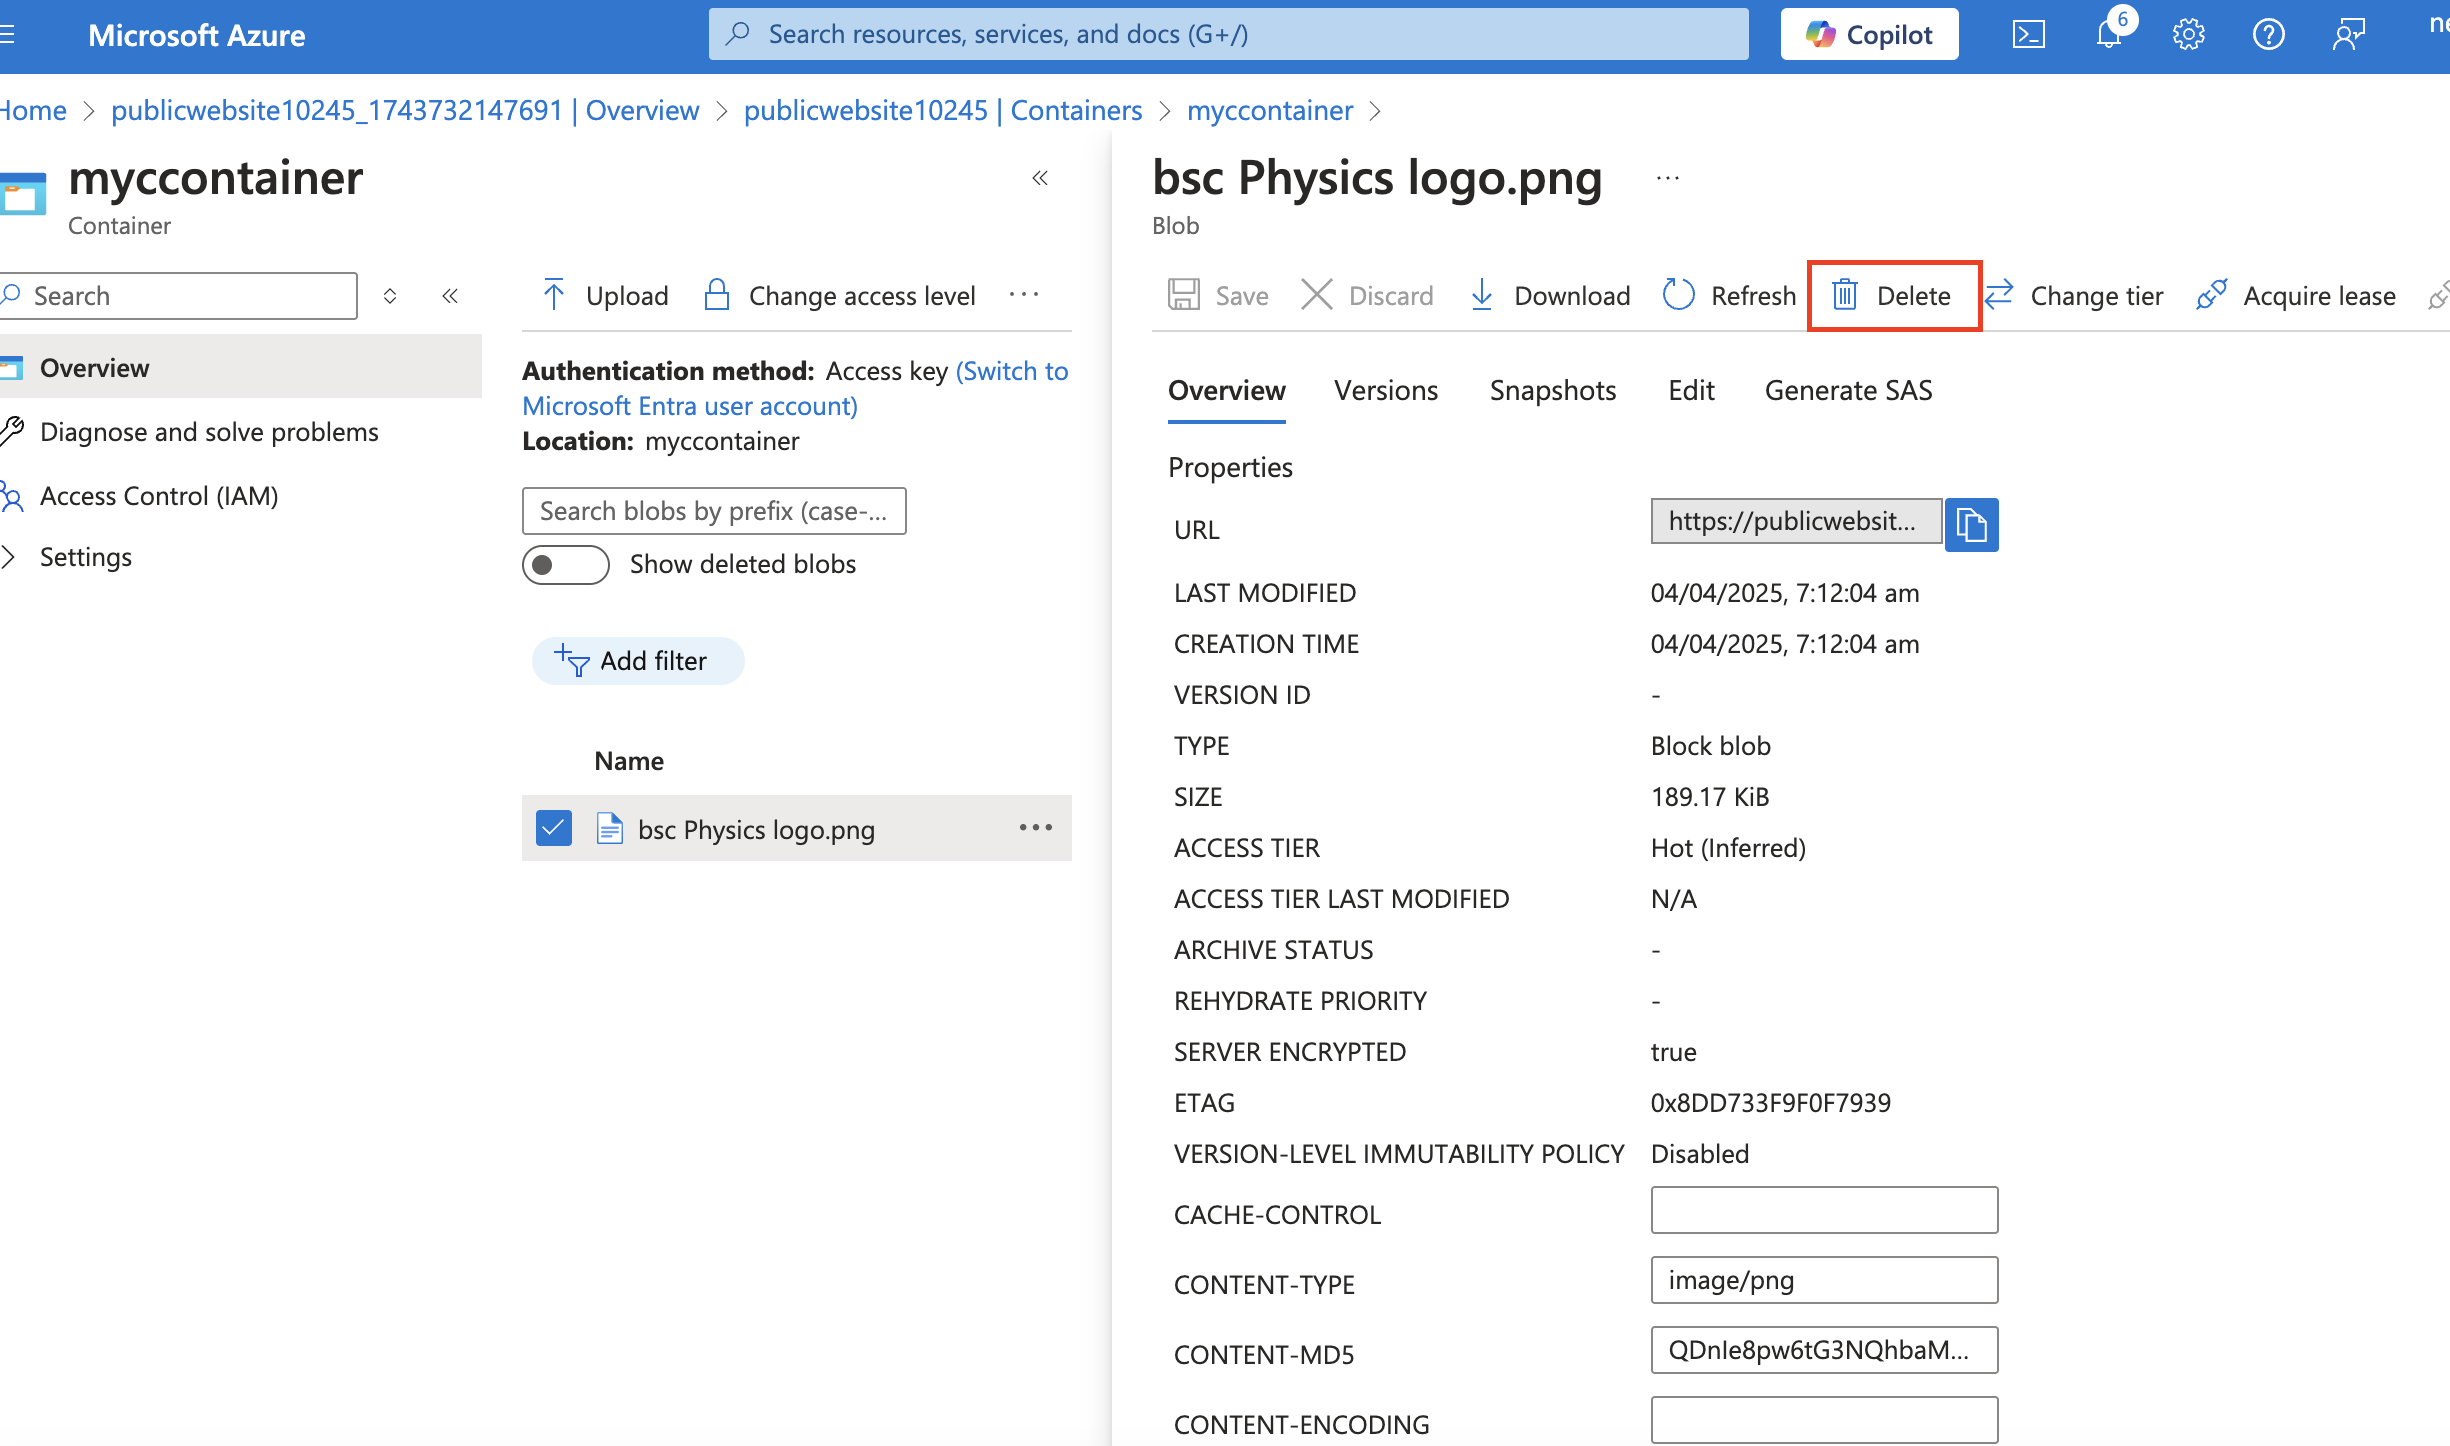Switch to the Generate SAS tab
Viewport: 2450px width, 1446px height.
[1848, 391]
